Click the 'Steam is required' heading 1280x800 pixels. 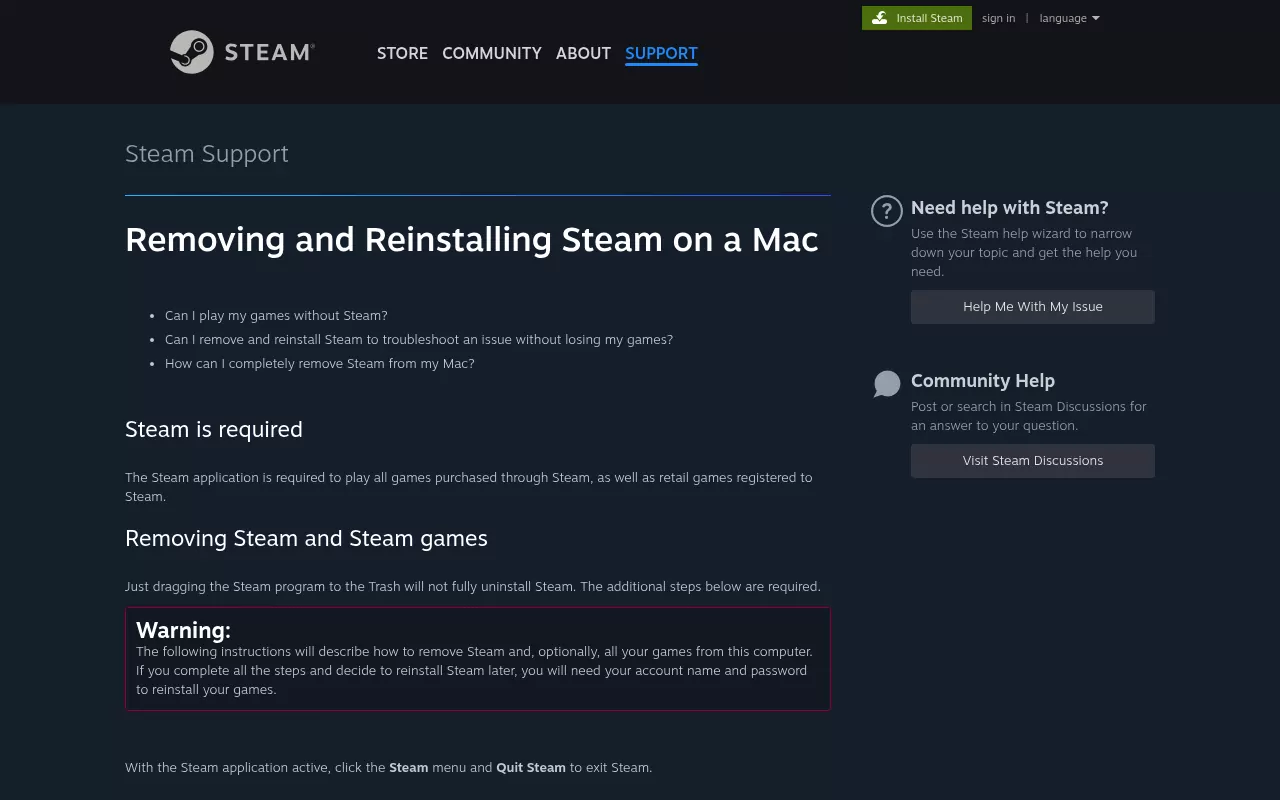(214, 430)
